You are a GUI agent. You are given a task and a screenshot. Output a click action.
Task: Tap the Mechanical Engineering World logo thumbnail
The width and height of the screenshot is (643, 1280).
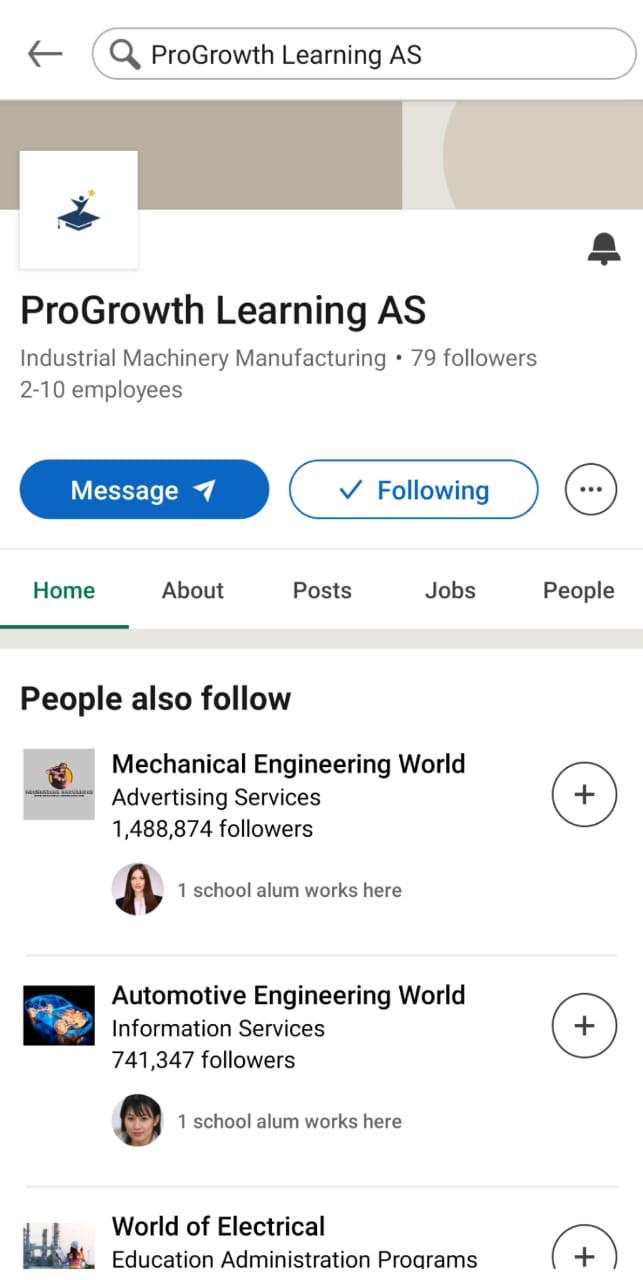[59, 784]
